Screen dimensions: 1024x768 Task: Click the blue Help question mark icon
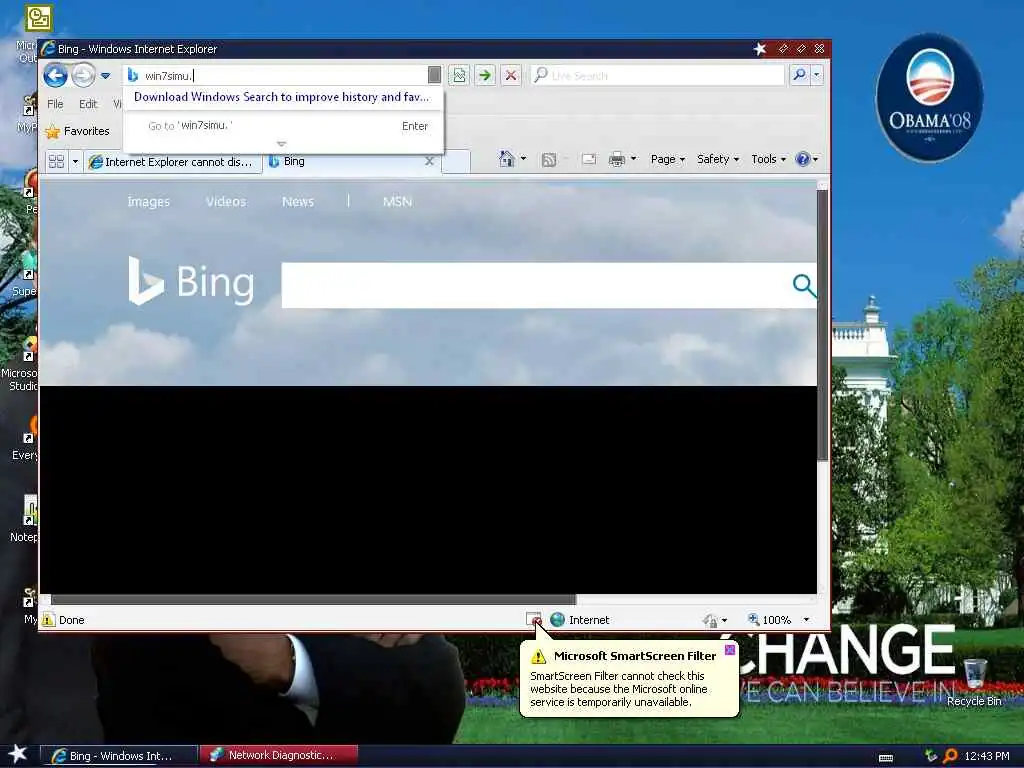click(803, 159)
